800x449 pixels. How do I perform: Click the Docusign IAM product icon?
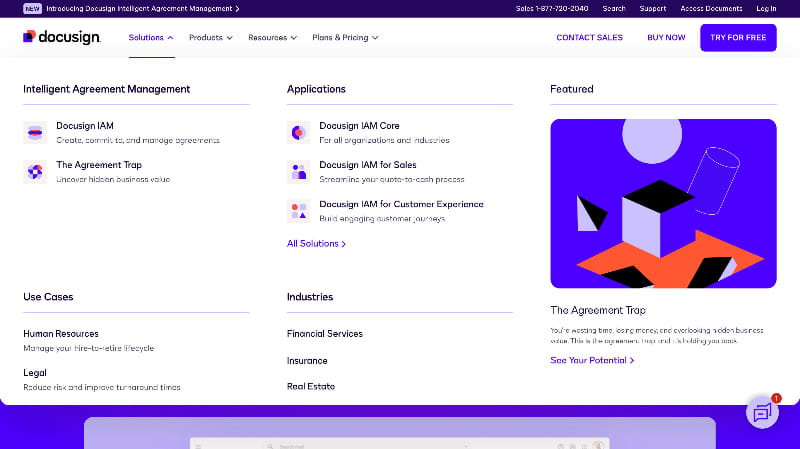[35, 133]
